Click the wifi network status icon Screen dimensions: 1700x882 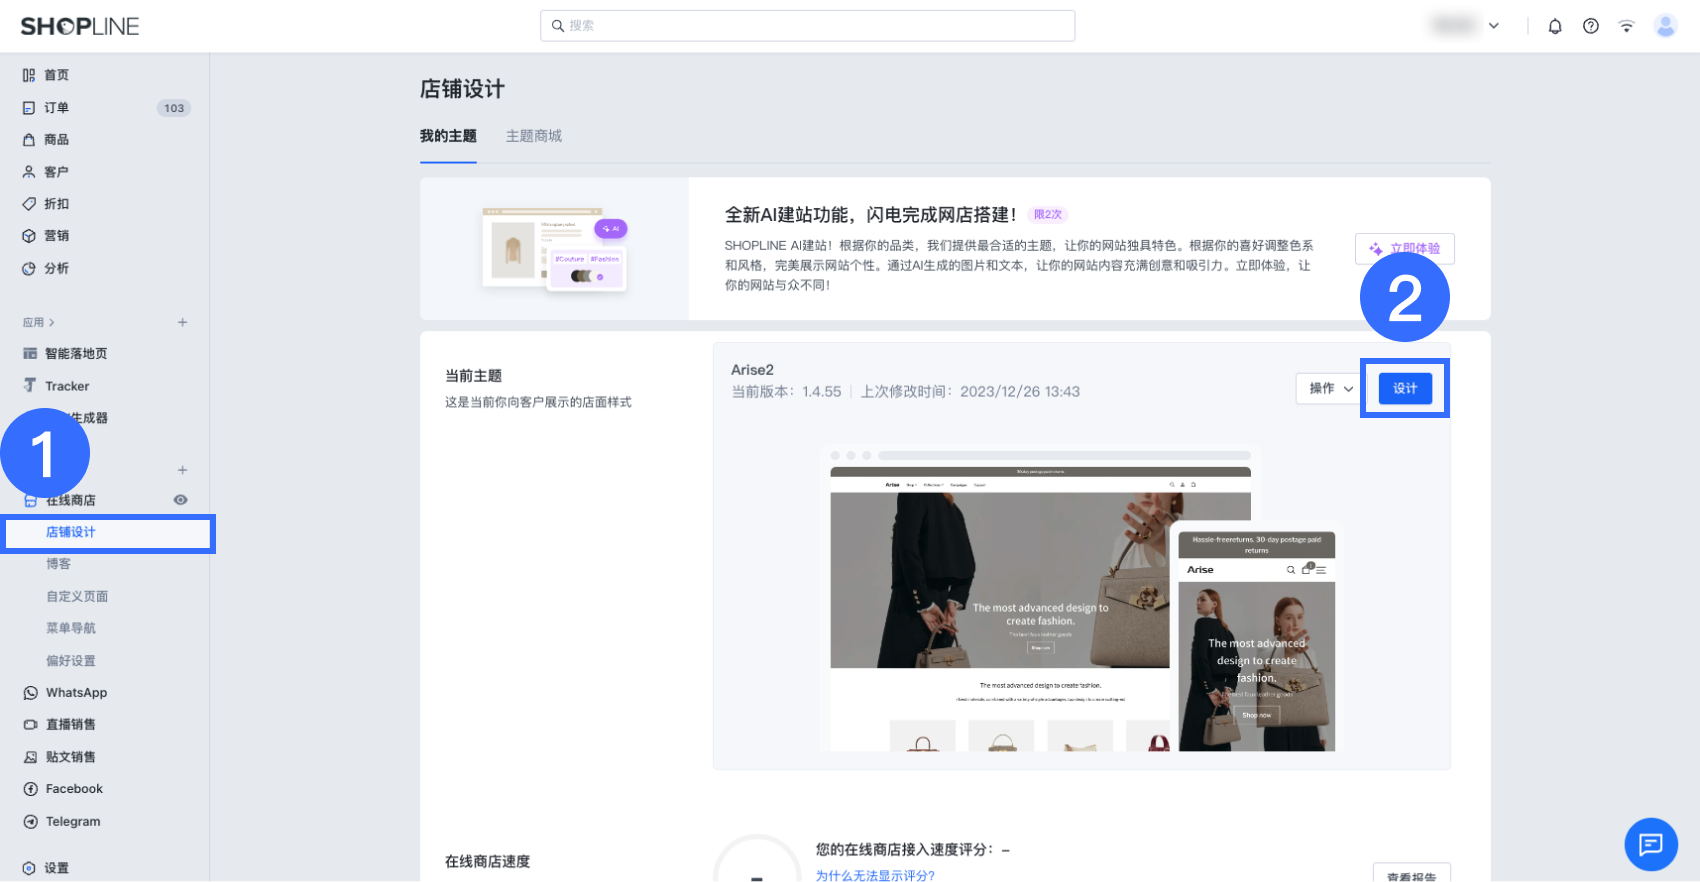[x=1627, y=26]
